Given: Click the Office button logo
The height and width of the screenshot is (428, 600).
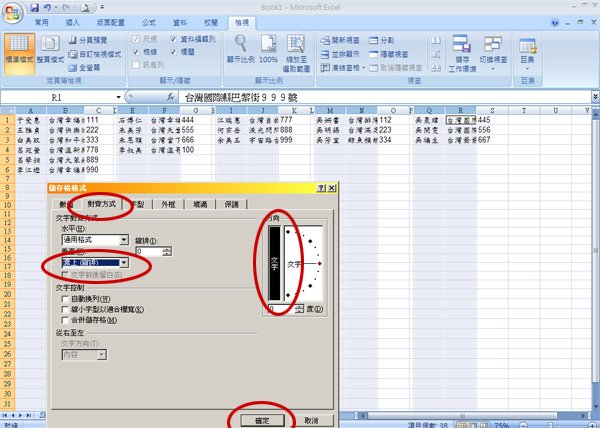Looking at the screenshot, I should coord(12,12).
